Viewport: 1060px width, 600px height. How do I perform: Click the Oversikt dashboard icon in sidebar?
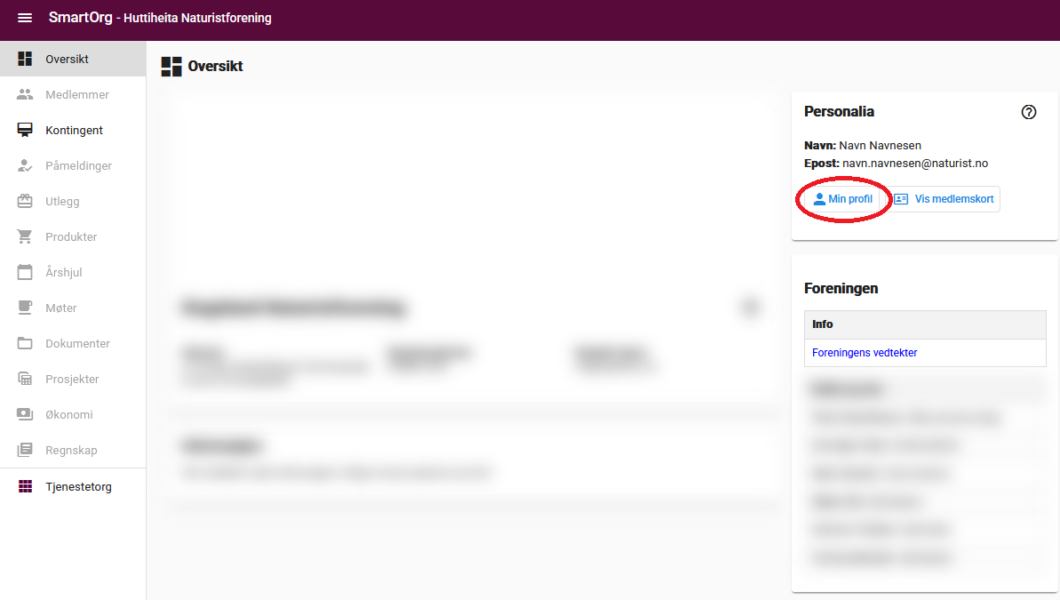click(x=25, y=59)
